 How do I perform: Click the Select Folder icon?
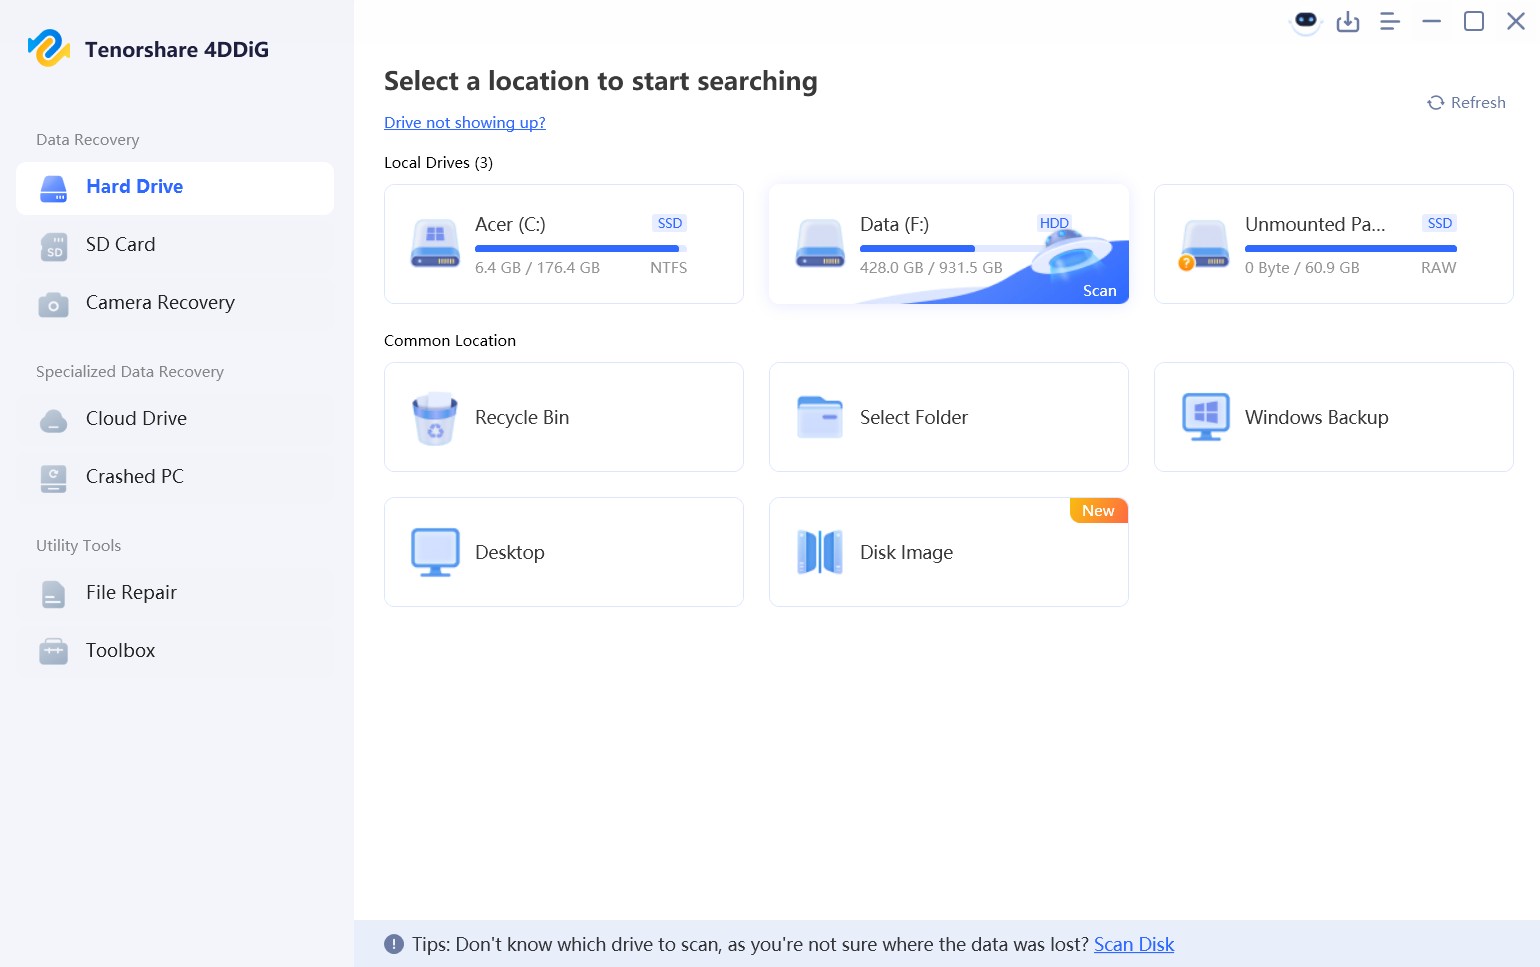(820, 417)
